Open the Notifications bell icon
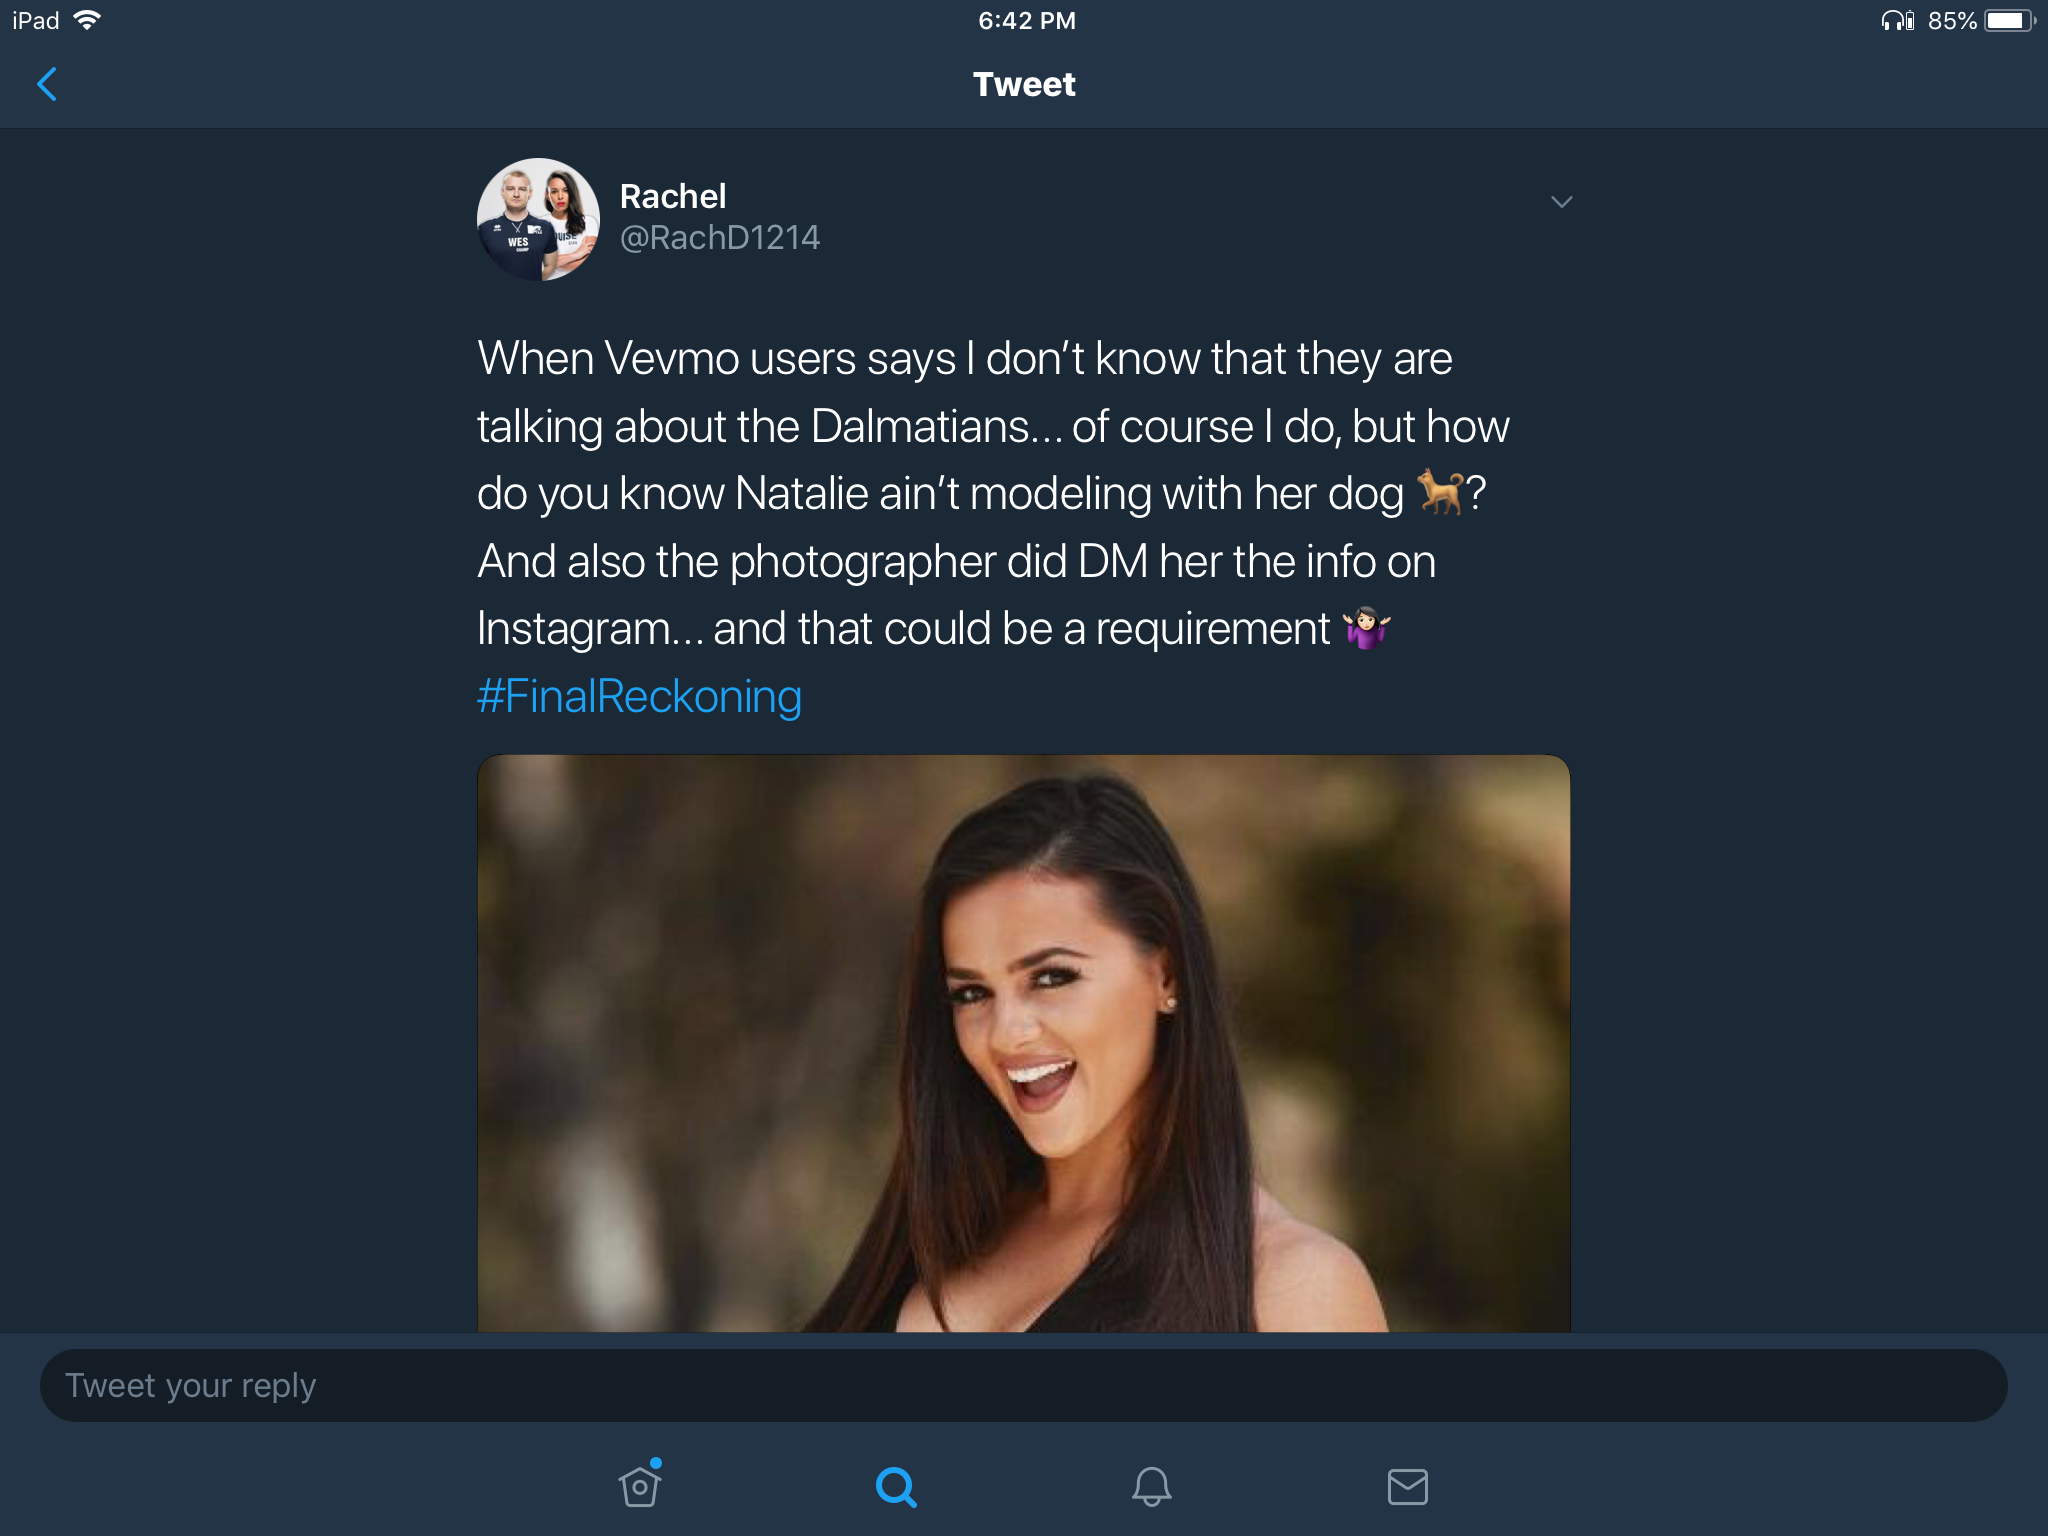The image size is (2048, 1536). 1152,1486
